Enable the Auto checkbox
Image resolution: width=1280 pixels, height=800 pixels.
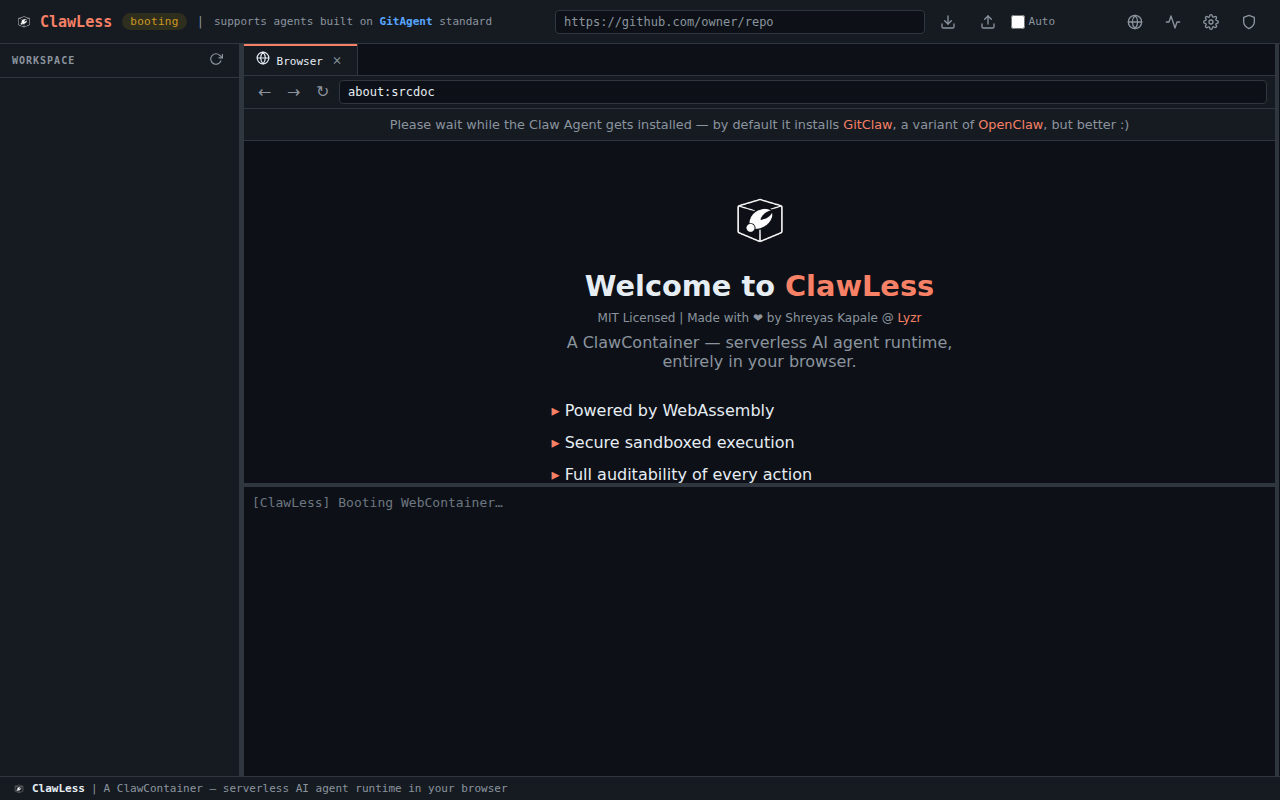tap(1018, 22)
